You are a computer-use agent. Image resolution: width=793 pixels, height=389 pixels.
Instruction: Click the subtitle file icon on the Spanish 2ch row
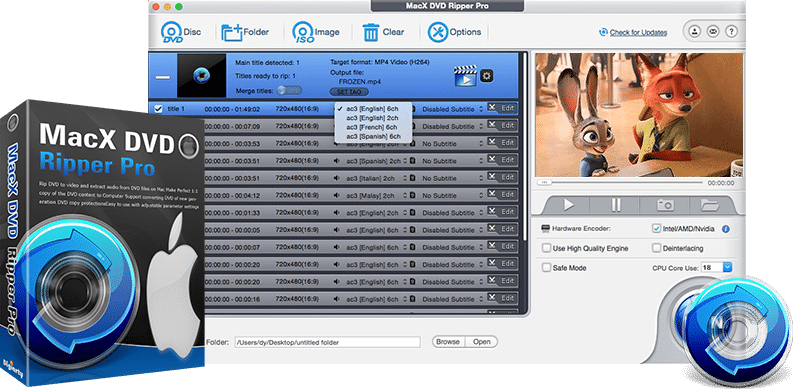(412, 161)
